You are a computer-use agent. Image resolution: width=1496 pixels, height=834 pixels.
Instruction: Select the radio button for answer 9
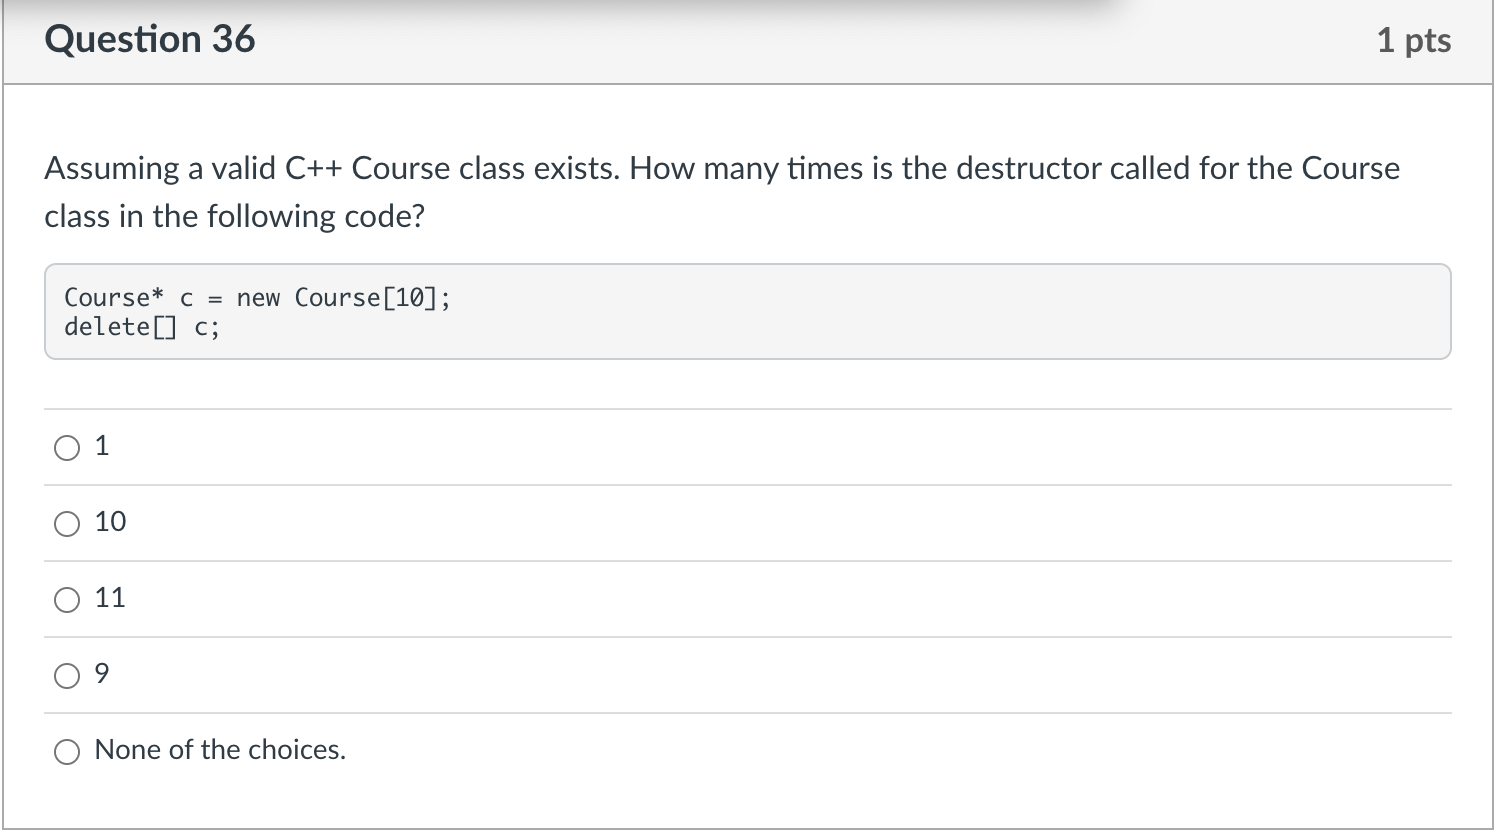tap(66, 675)
